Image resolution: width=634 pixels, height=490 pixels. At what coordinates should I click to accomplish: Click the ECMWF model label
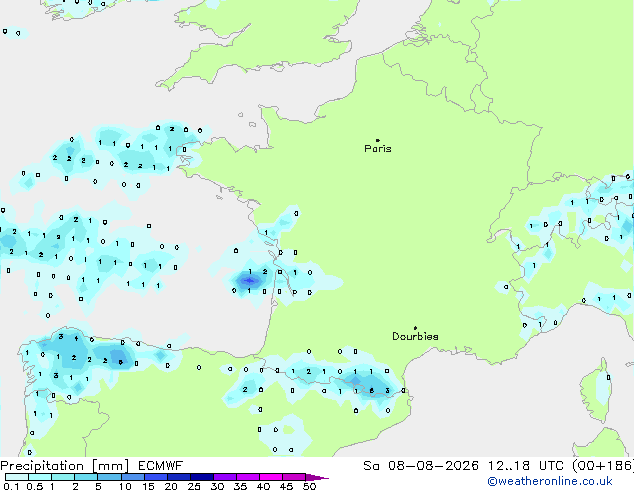[161, 466]
